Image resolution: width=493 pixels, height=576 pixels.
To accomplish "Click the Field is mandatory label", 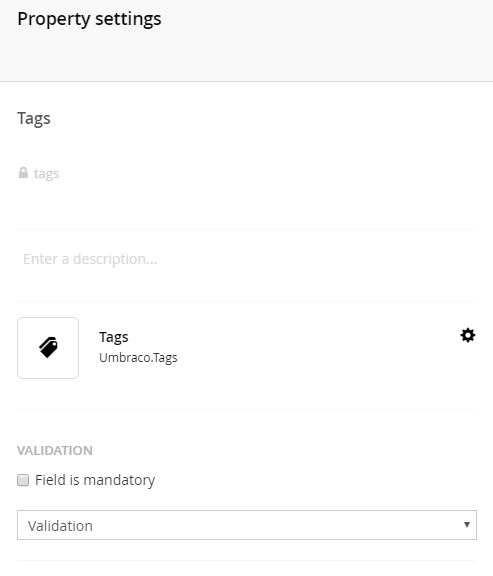I will [95, 480].
